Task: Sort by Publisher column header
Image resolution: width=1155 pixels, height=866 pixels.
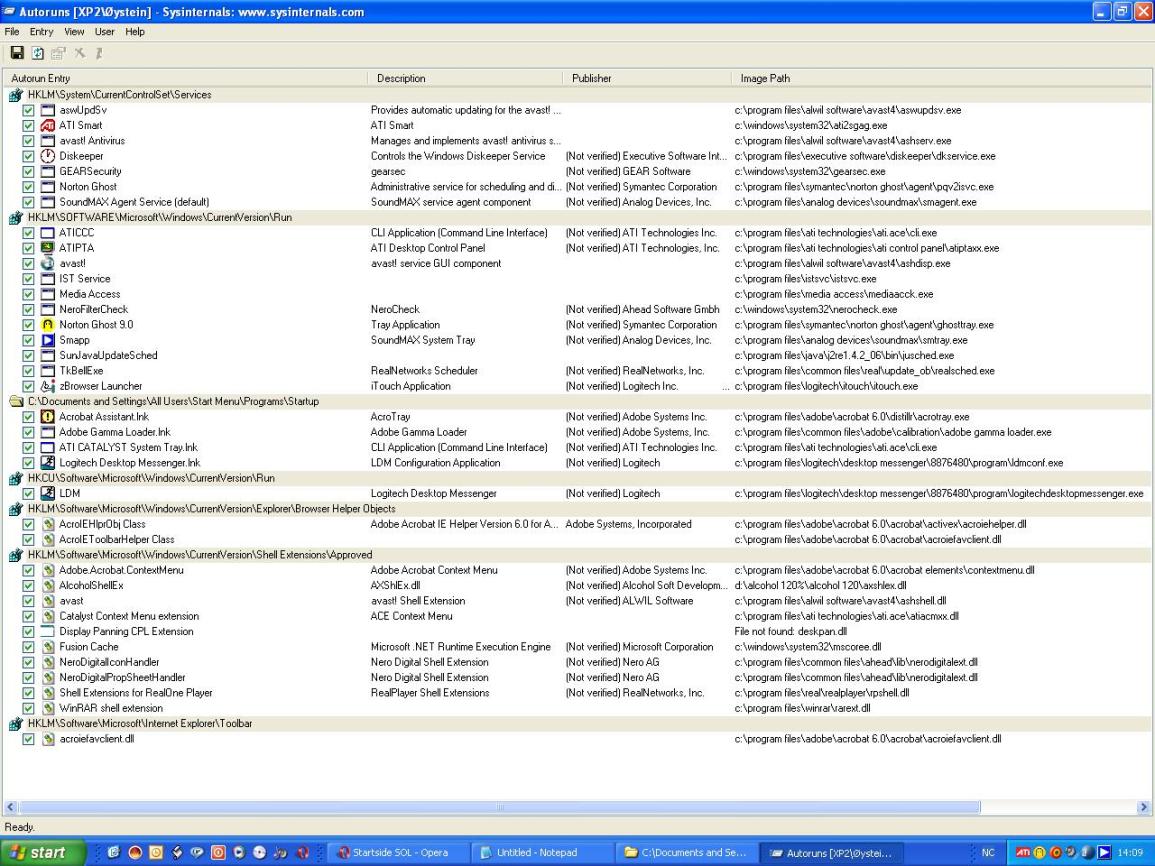Action: [647, 78]
